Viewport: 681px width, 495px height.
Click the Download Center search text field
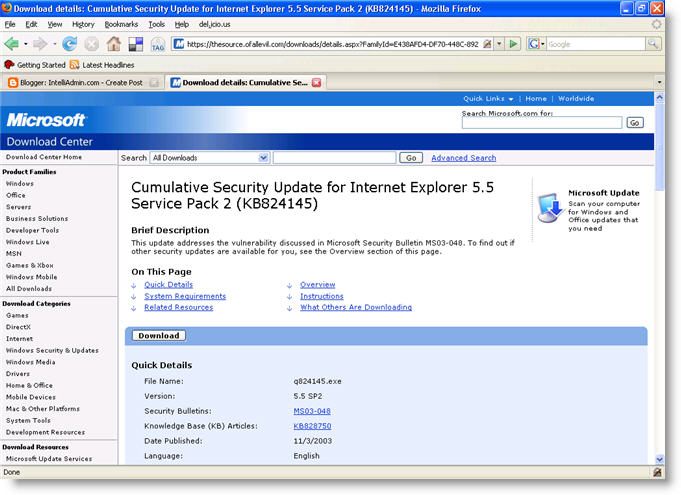[x=334, y=158]
